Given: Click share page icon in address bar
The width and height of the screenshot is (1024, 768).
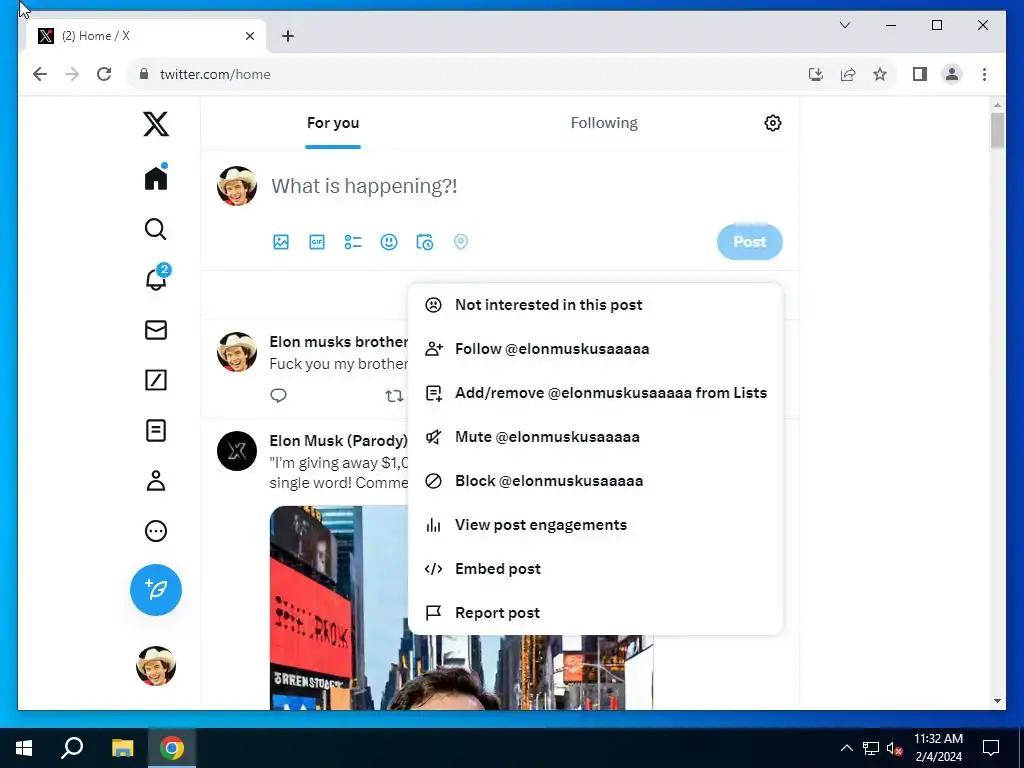Looking at the screenshot, I should (x=848, y=74).
